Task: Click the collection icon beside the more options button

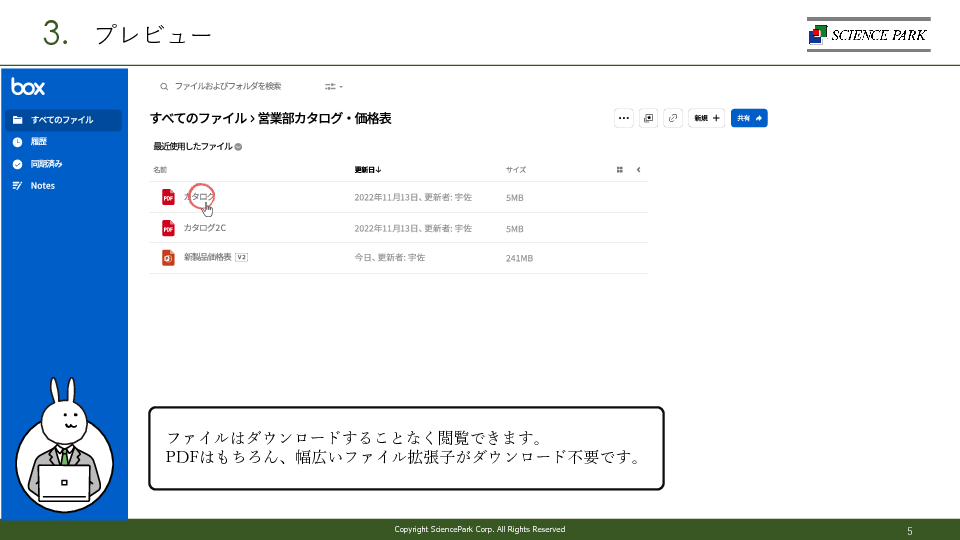Action: pyautogui.click(x=649, y=118)
